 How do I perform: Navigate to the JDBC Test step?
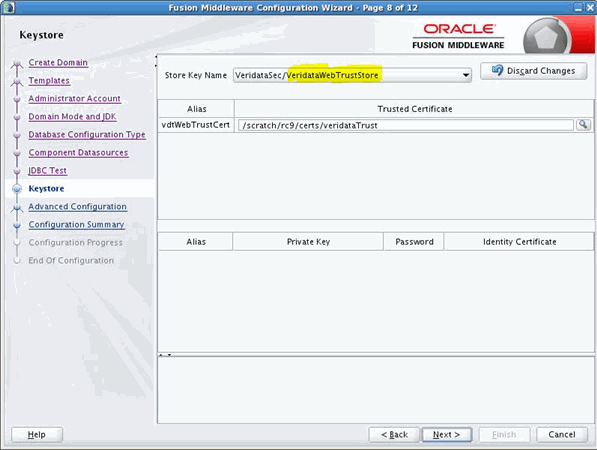coord(48,170)
